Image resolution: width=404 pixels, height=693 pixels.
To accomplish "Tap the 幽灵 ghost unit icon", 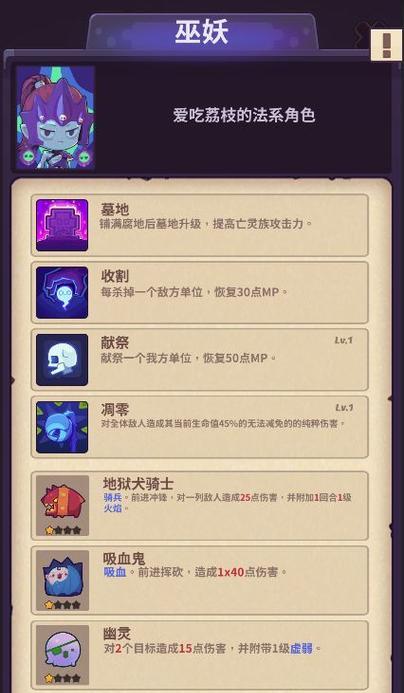I will point(62,655).
